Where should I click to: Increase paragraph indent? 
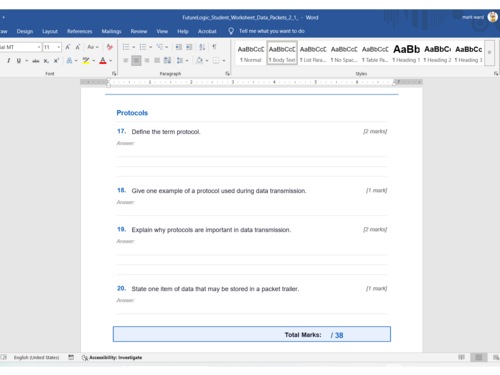(189, 47)
